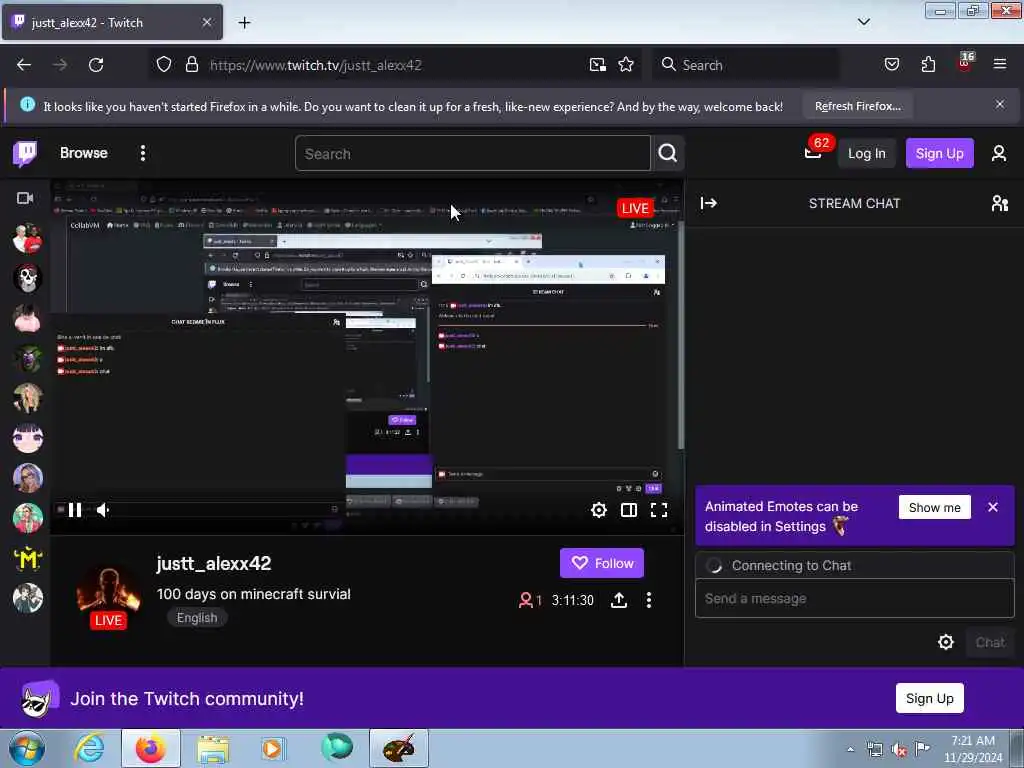Open the channel three-dot options menu

click(648, 600)
